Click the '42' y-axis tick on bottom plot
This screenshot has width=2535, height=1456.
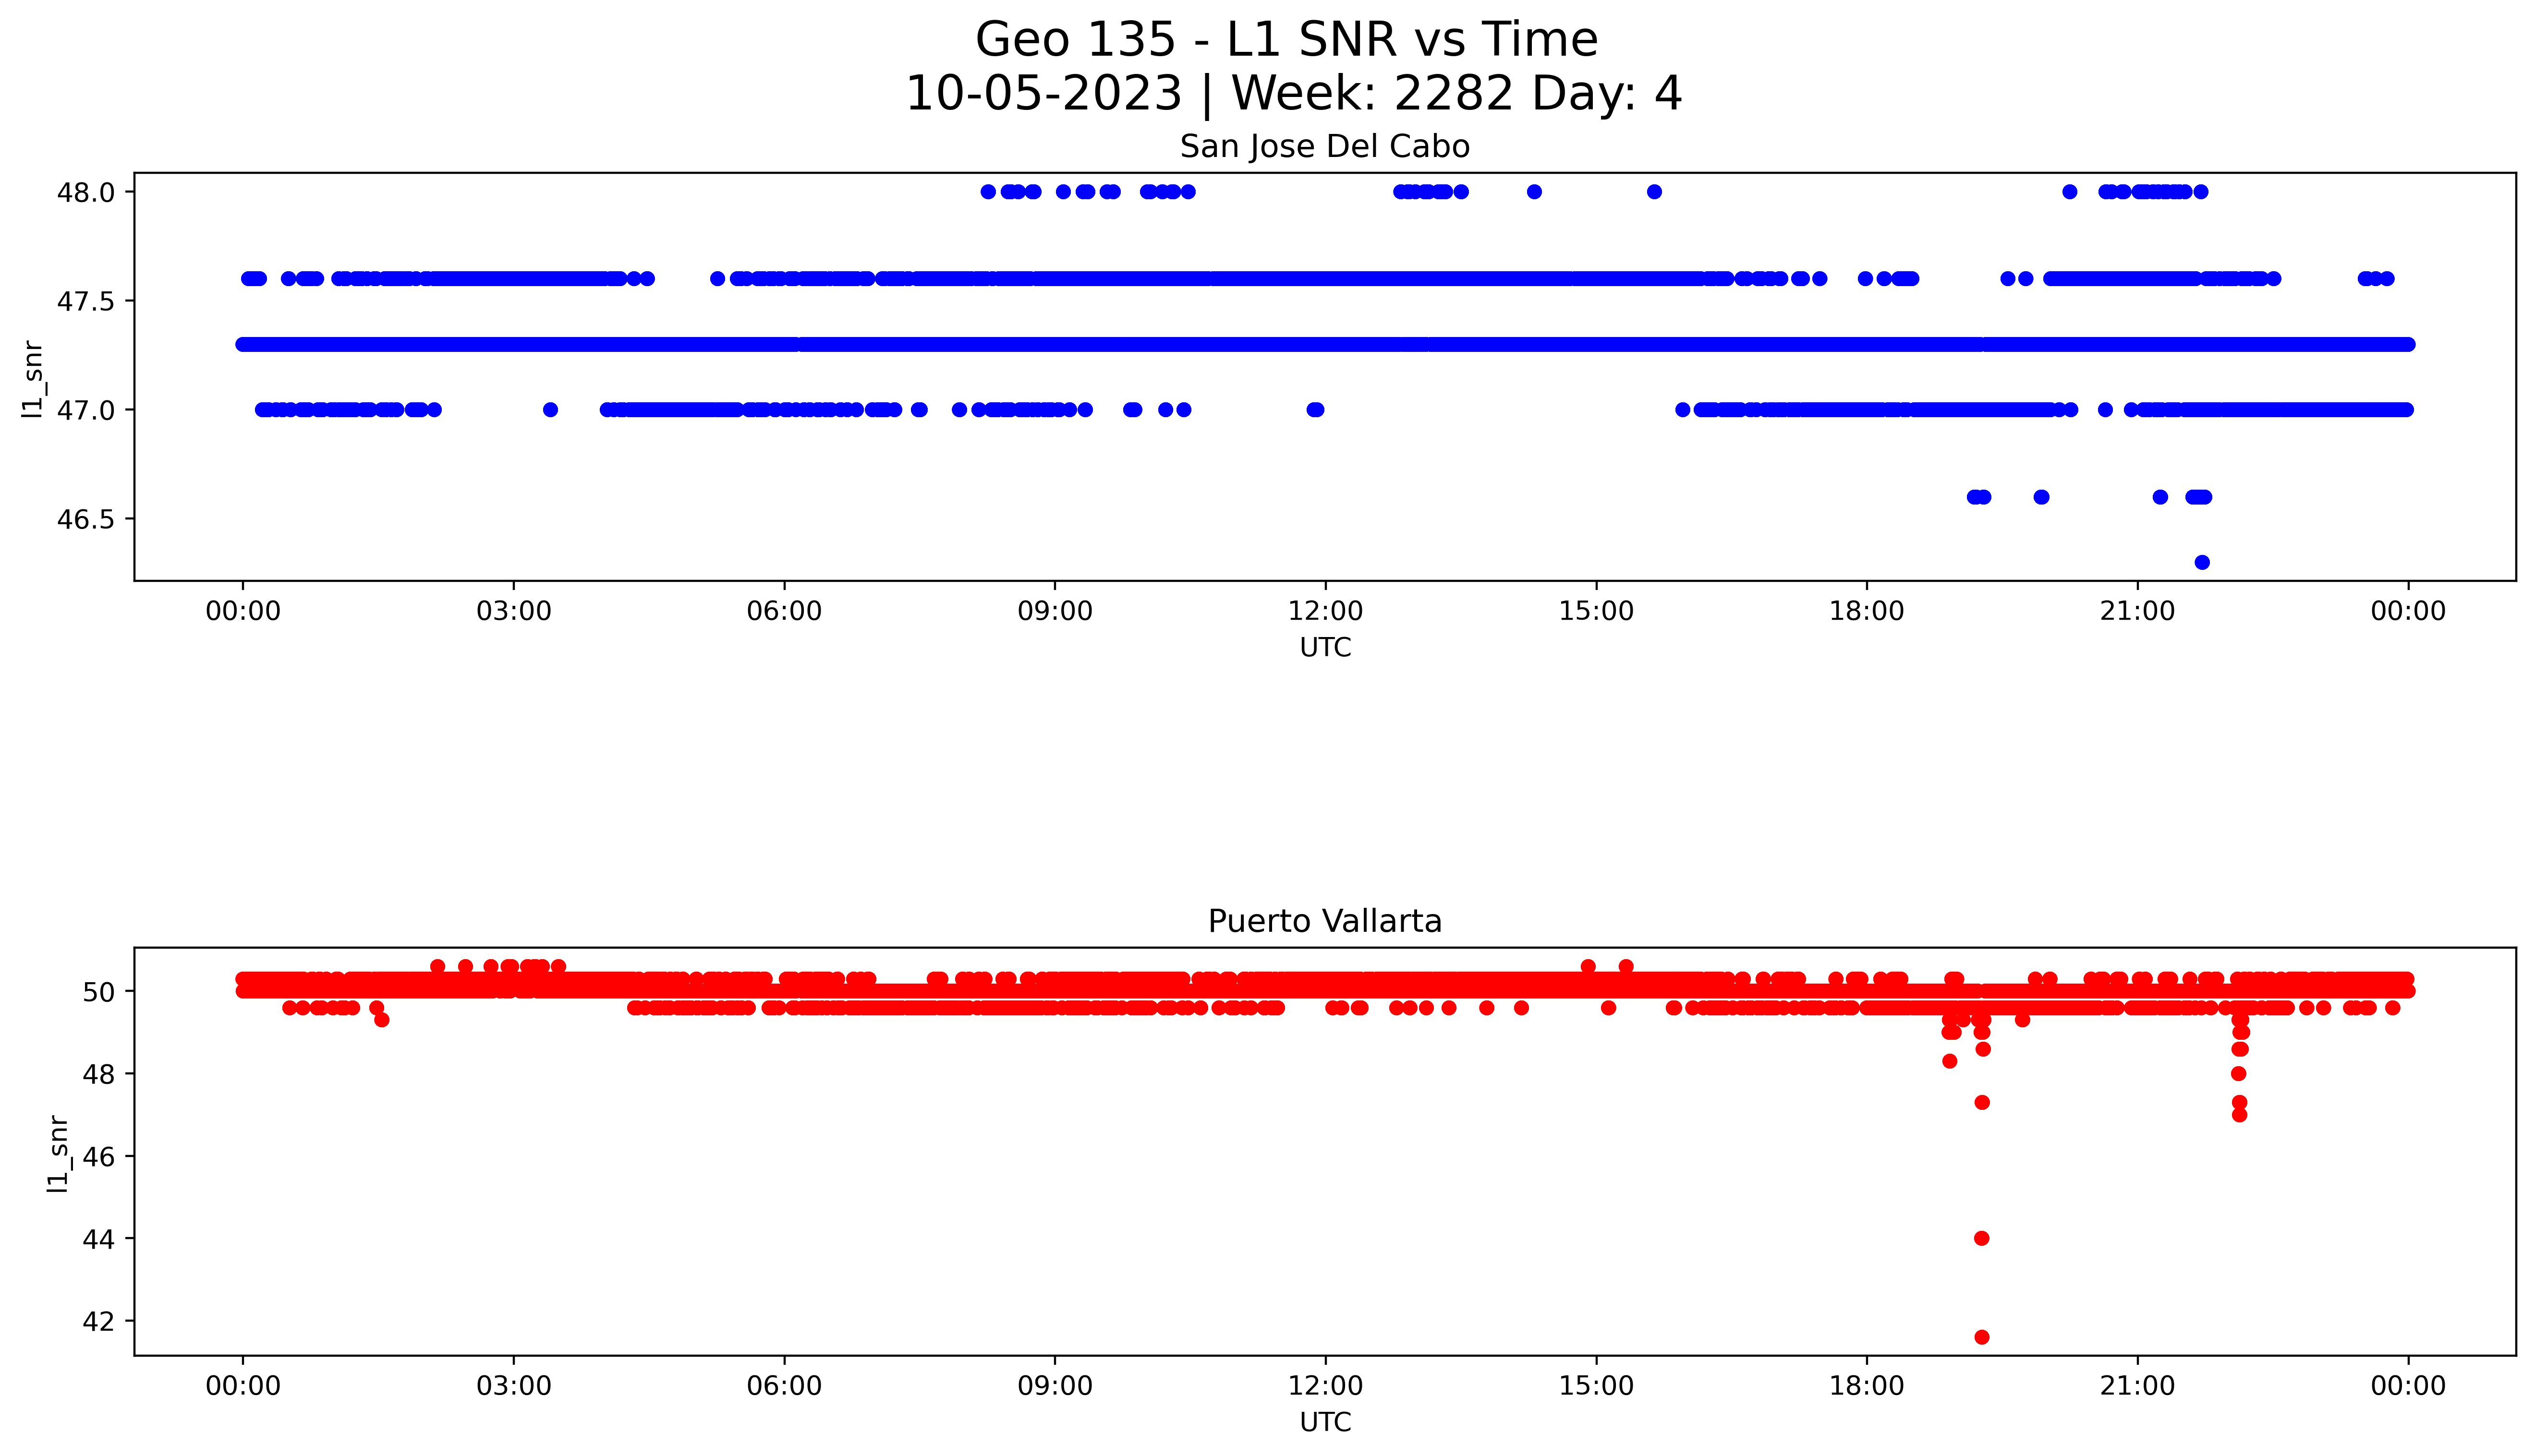[x=100, y=1322]
